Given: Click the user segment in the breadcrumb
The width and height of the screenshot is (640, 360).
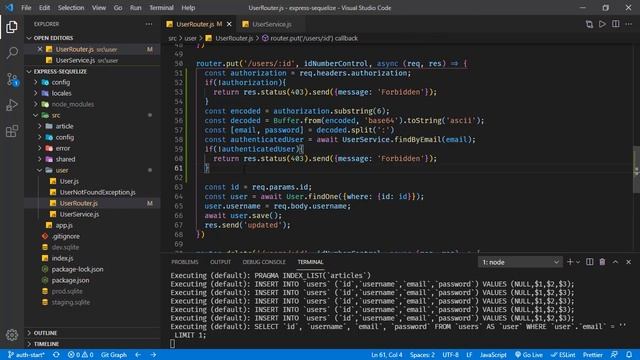Looking at the screenshot, I should [190, 38].
